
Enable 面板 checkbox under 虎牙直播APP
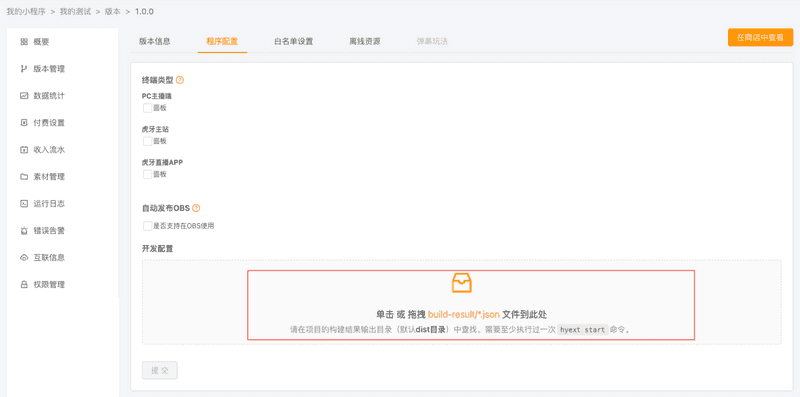(x=147, y=175)
